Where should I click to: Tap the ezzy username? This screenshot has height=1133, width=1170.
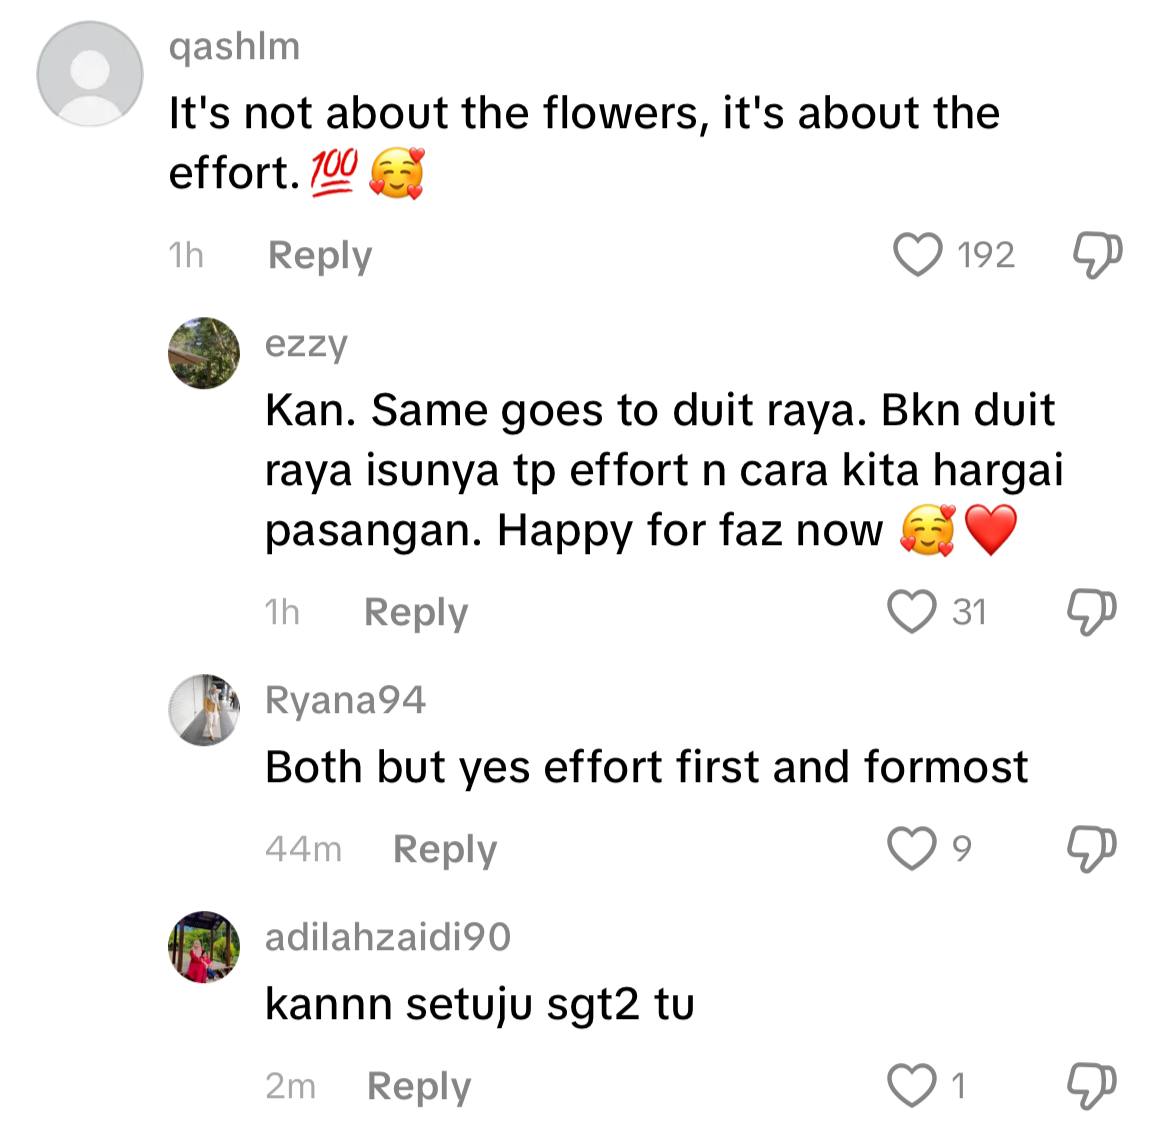point(306,343)
